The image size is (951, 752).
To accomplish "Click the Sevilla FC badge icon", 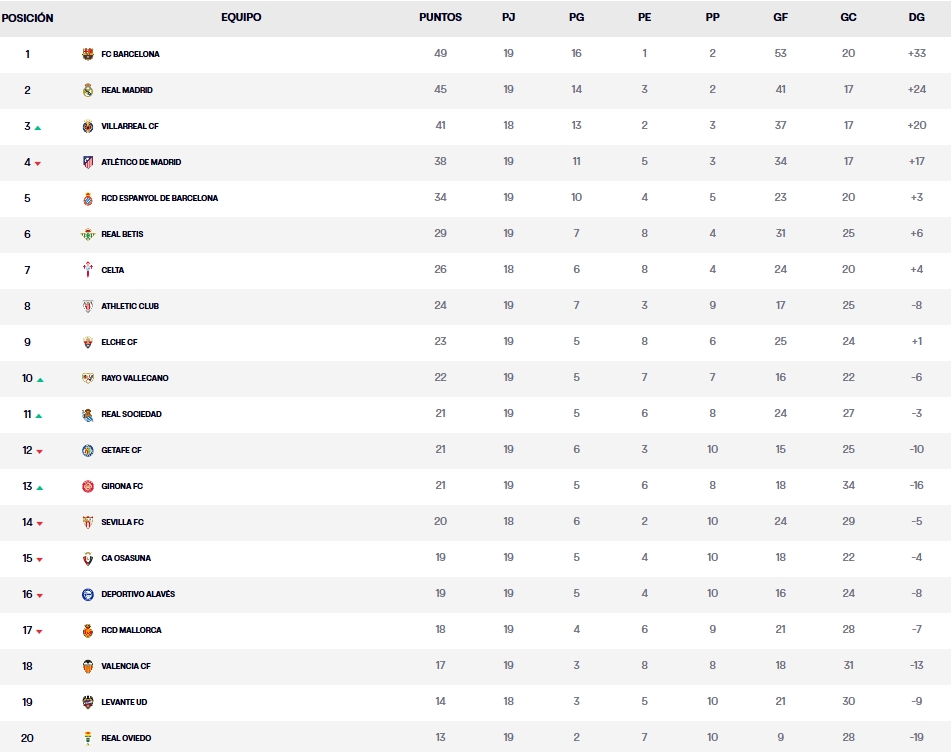I will pos(88,522).
